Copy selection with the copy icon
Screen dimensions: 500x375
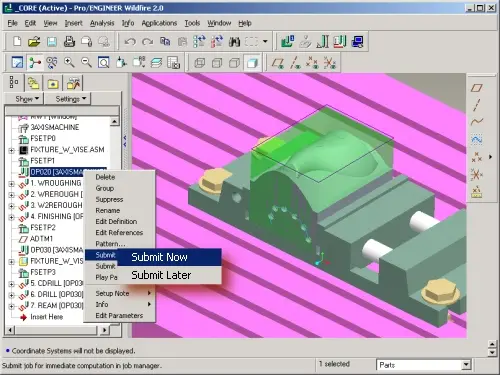[x=165, y=42]
